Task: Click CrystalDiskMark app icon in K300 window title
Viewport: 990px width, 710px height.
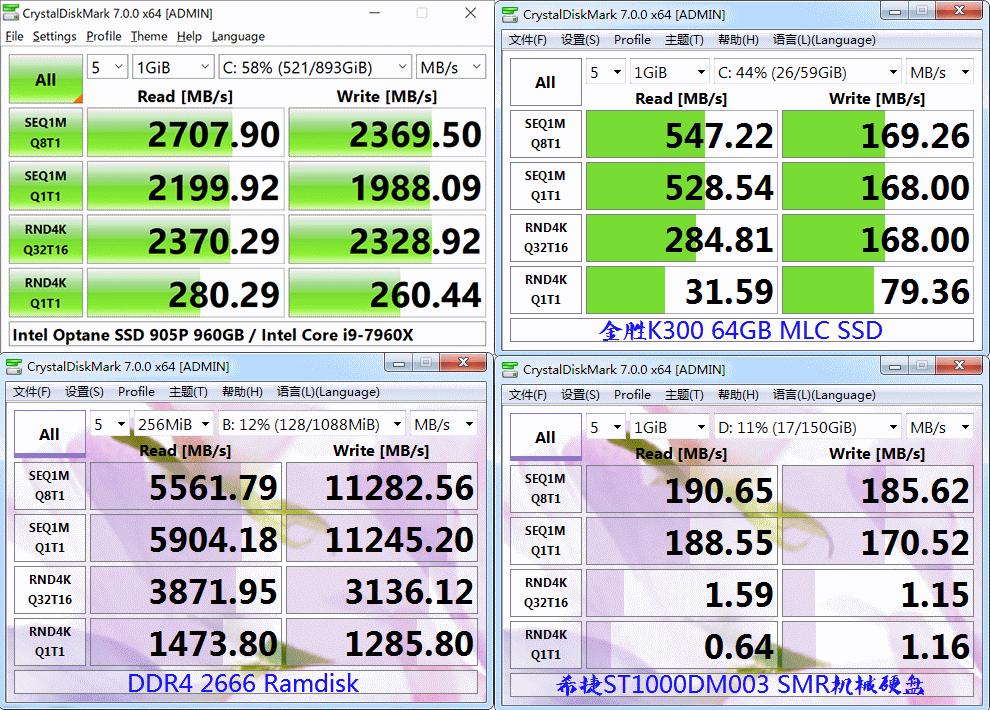Action: 510,15
